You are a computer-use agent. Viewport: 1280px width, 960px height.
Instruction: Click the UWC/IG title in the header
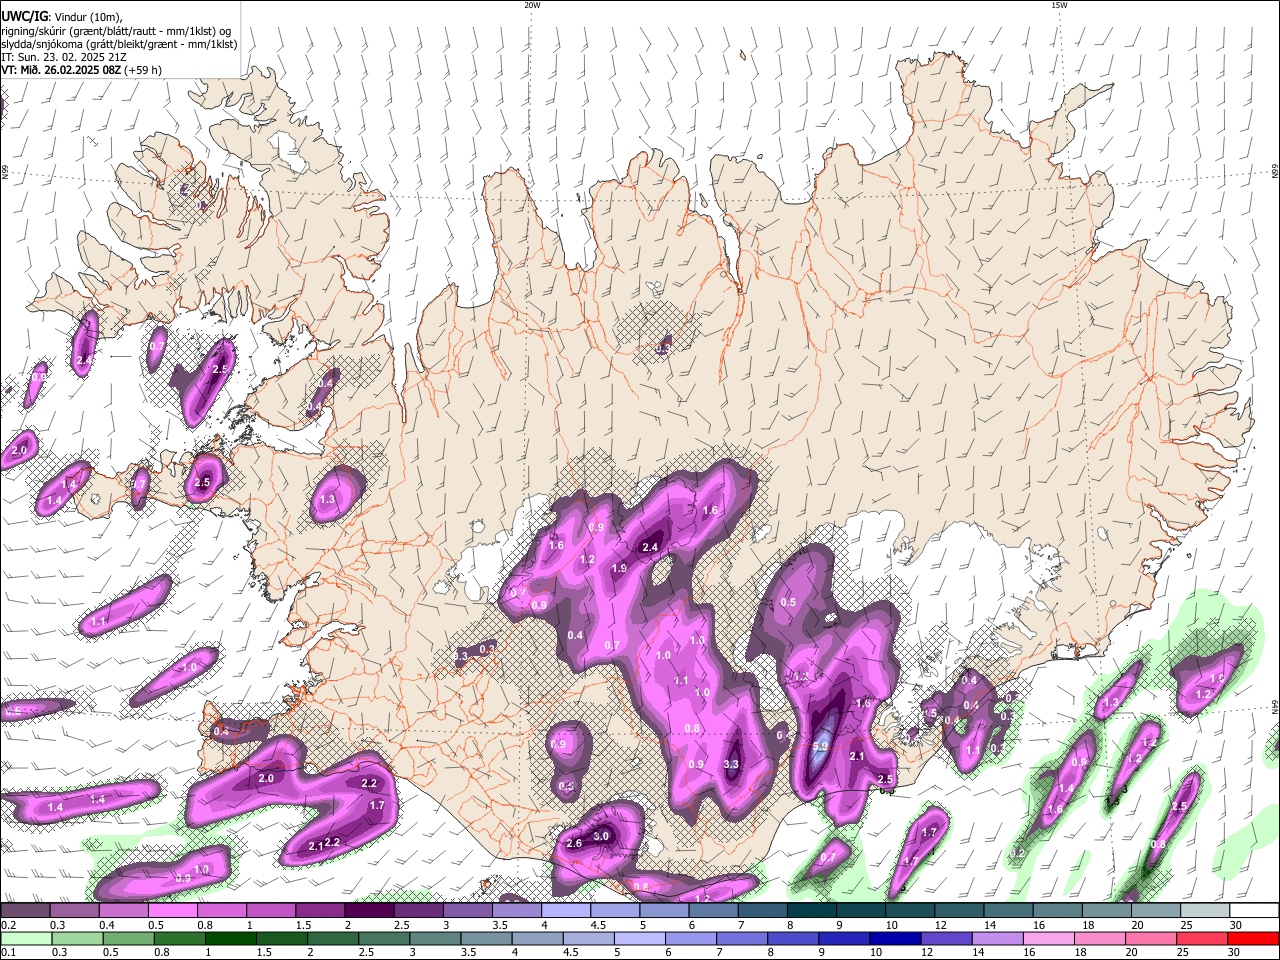24,16
